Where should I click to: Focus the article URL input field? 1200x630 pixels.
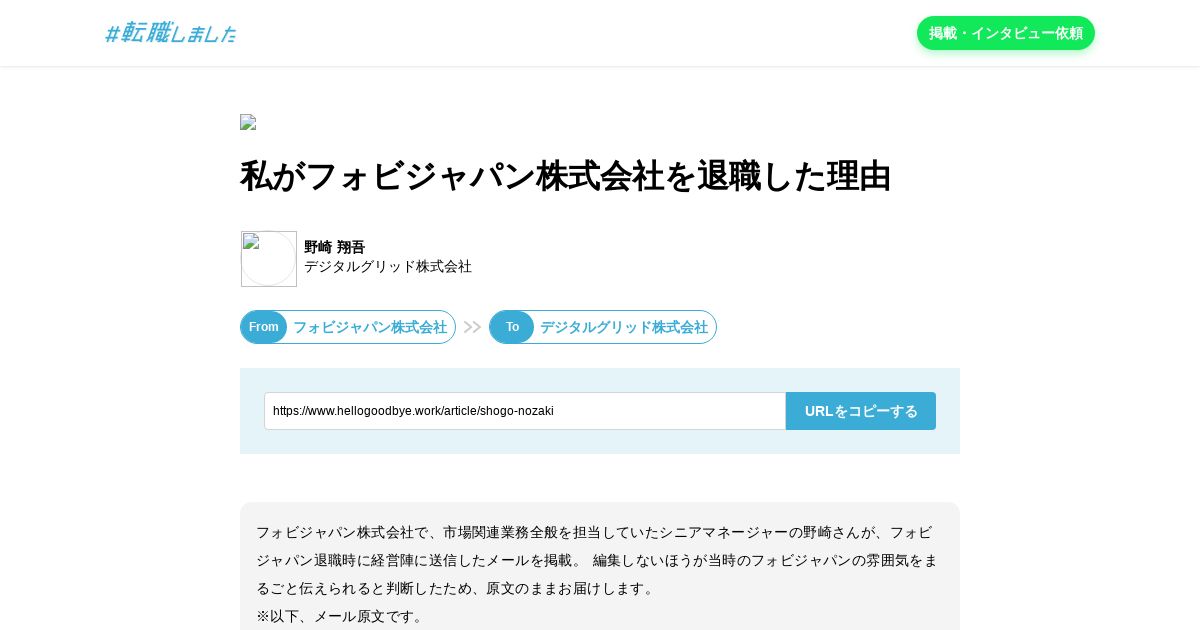click(525, 411)
